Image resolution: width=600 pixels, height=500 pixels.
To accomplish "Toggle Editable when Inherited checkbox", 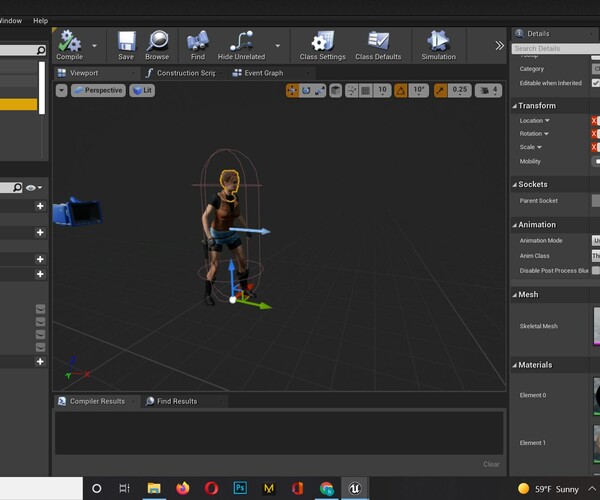I will [596, 83].
